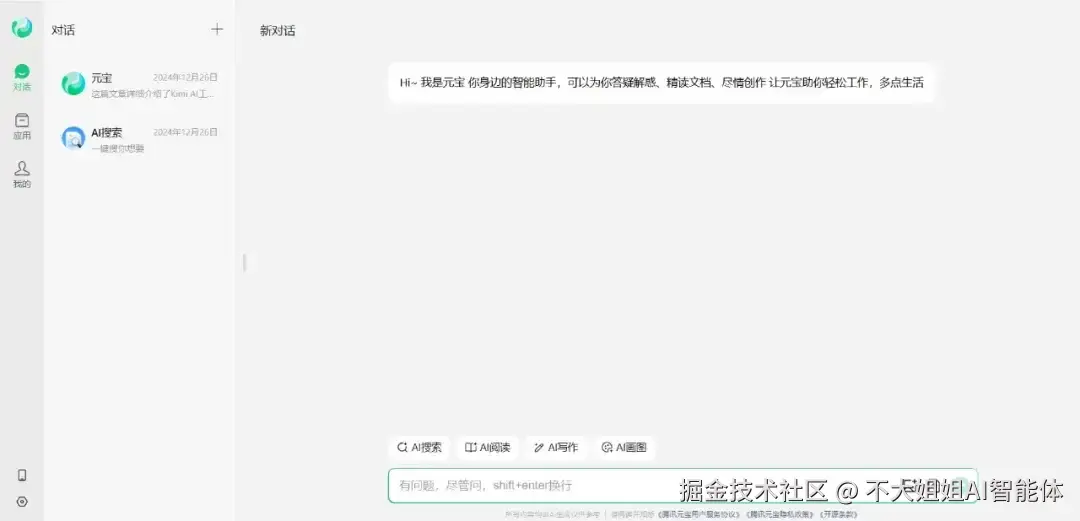The height and width of the screenshot is (521, 1080).
Task: Open 开源条款 link in footer
Action: [838, 514]
